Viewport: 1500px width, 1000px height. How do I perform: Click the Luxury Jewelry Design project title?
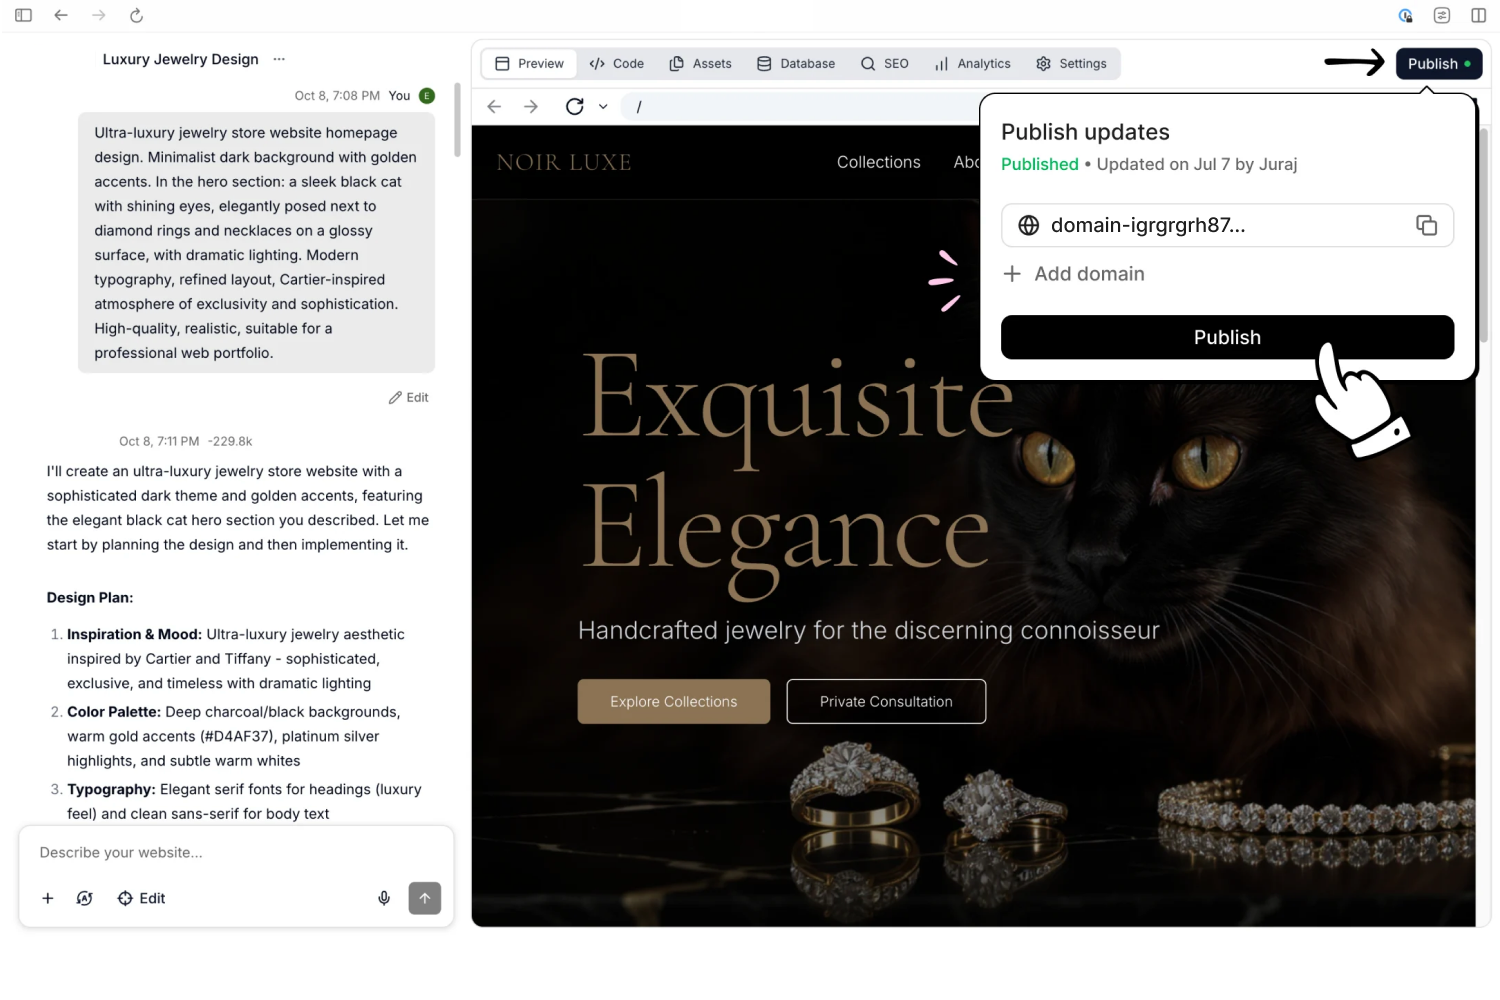point(181,59)
